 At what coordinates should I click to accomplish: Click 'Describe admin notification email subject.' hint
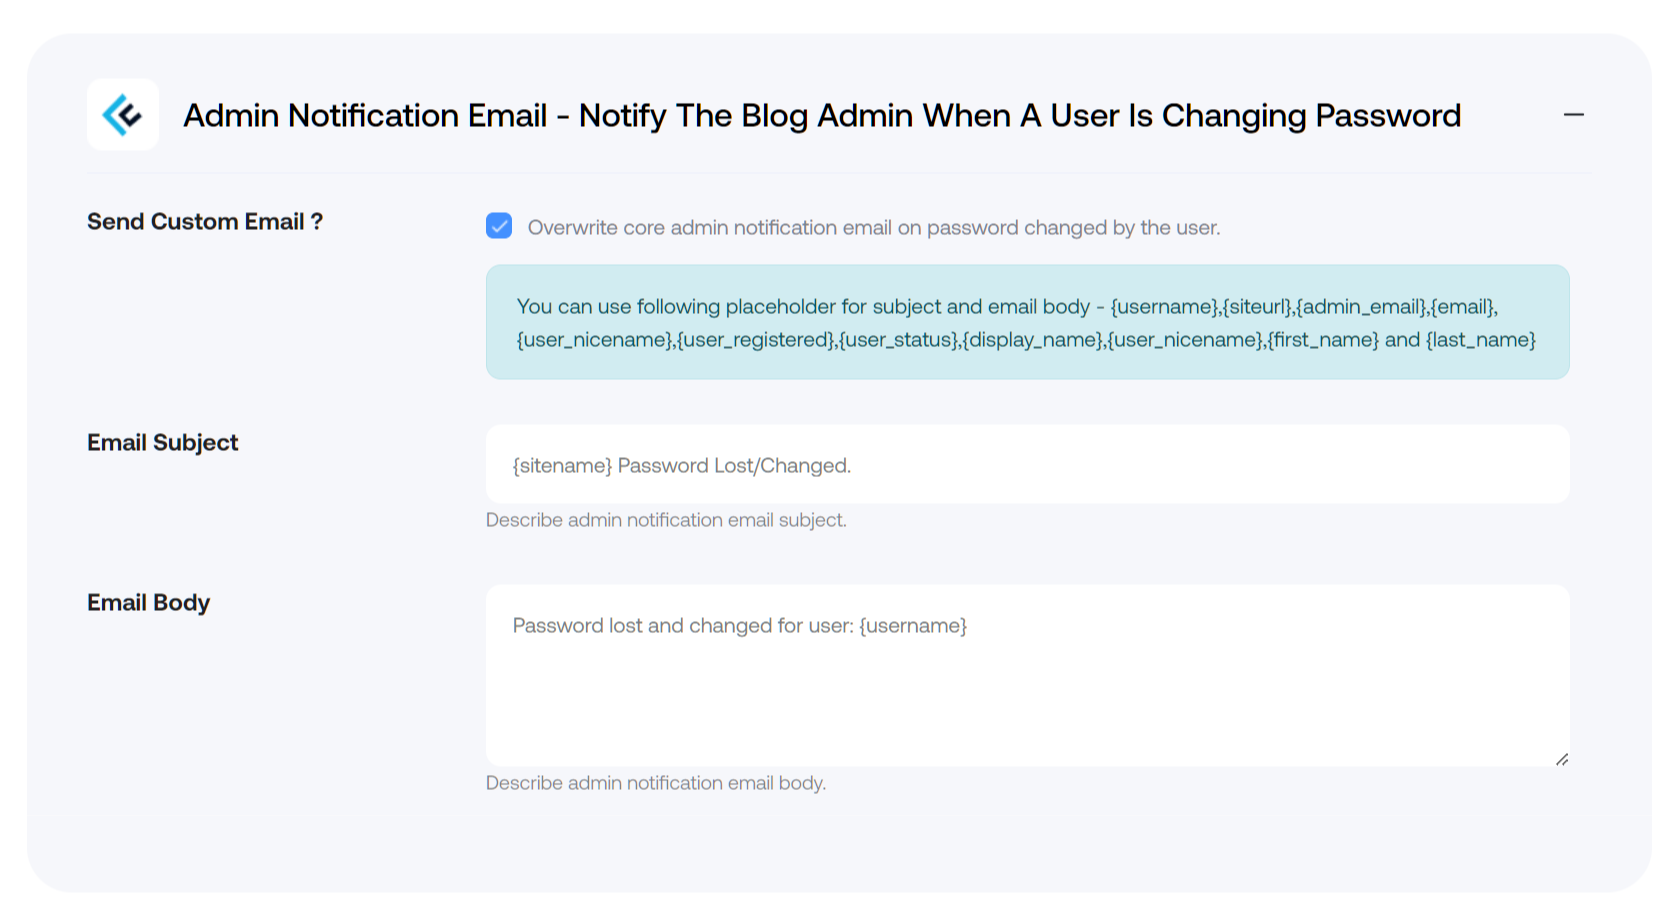666,520
